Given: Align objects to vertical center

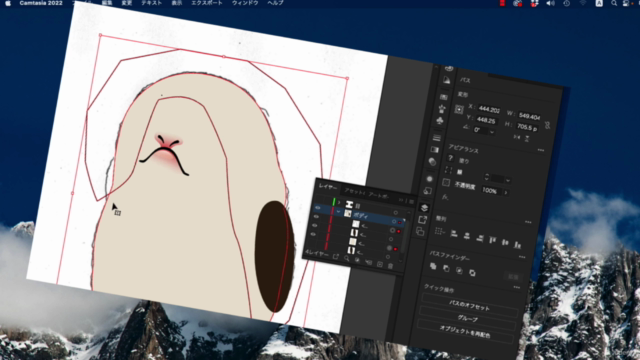Looking at the screenshot, I should [x=505, y=242].
